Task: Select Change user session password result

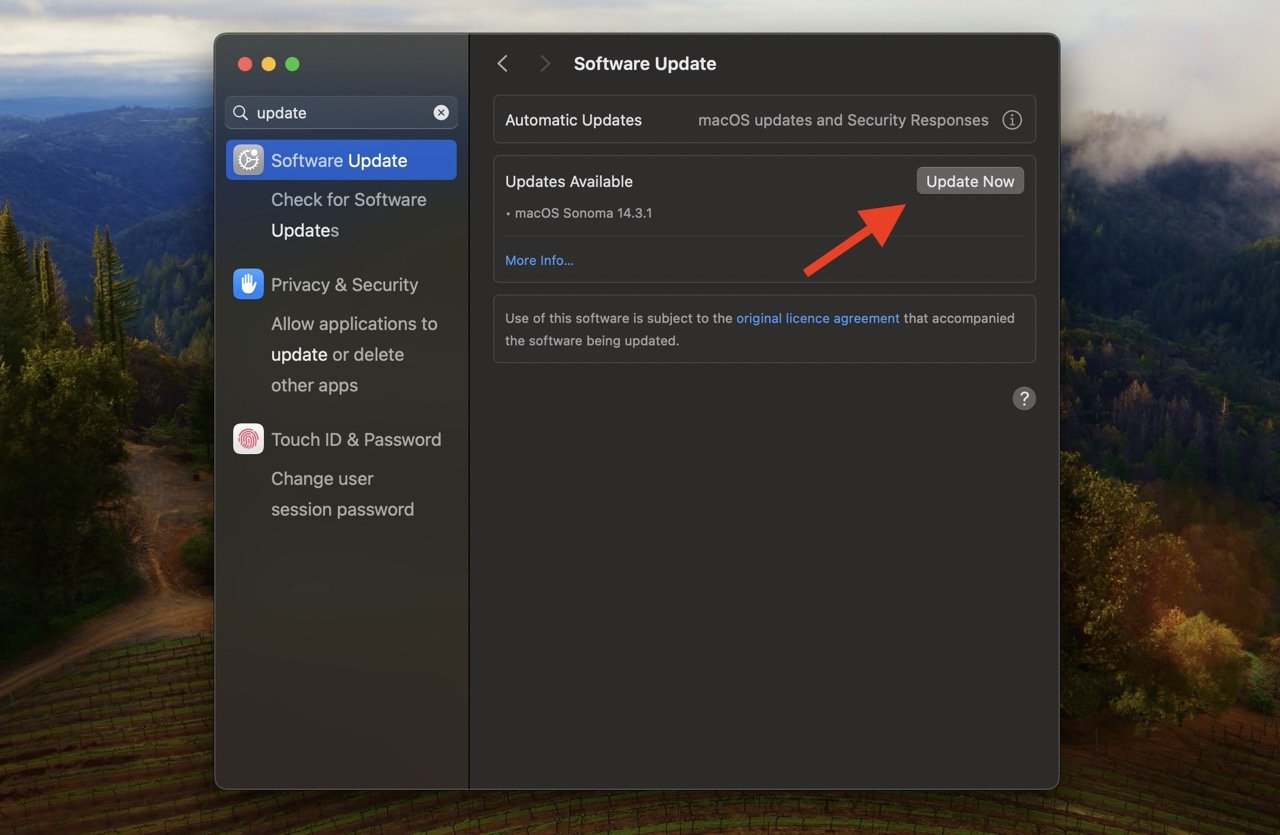Action: coord(342,494)
